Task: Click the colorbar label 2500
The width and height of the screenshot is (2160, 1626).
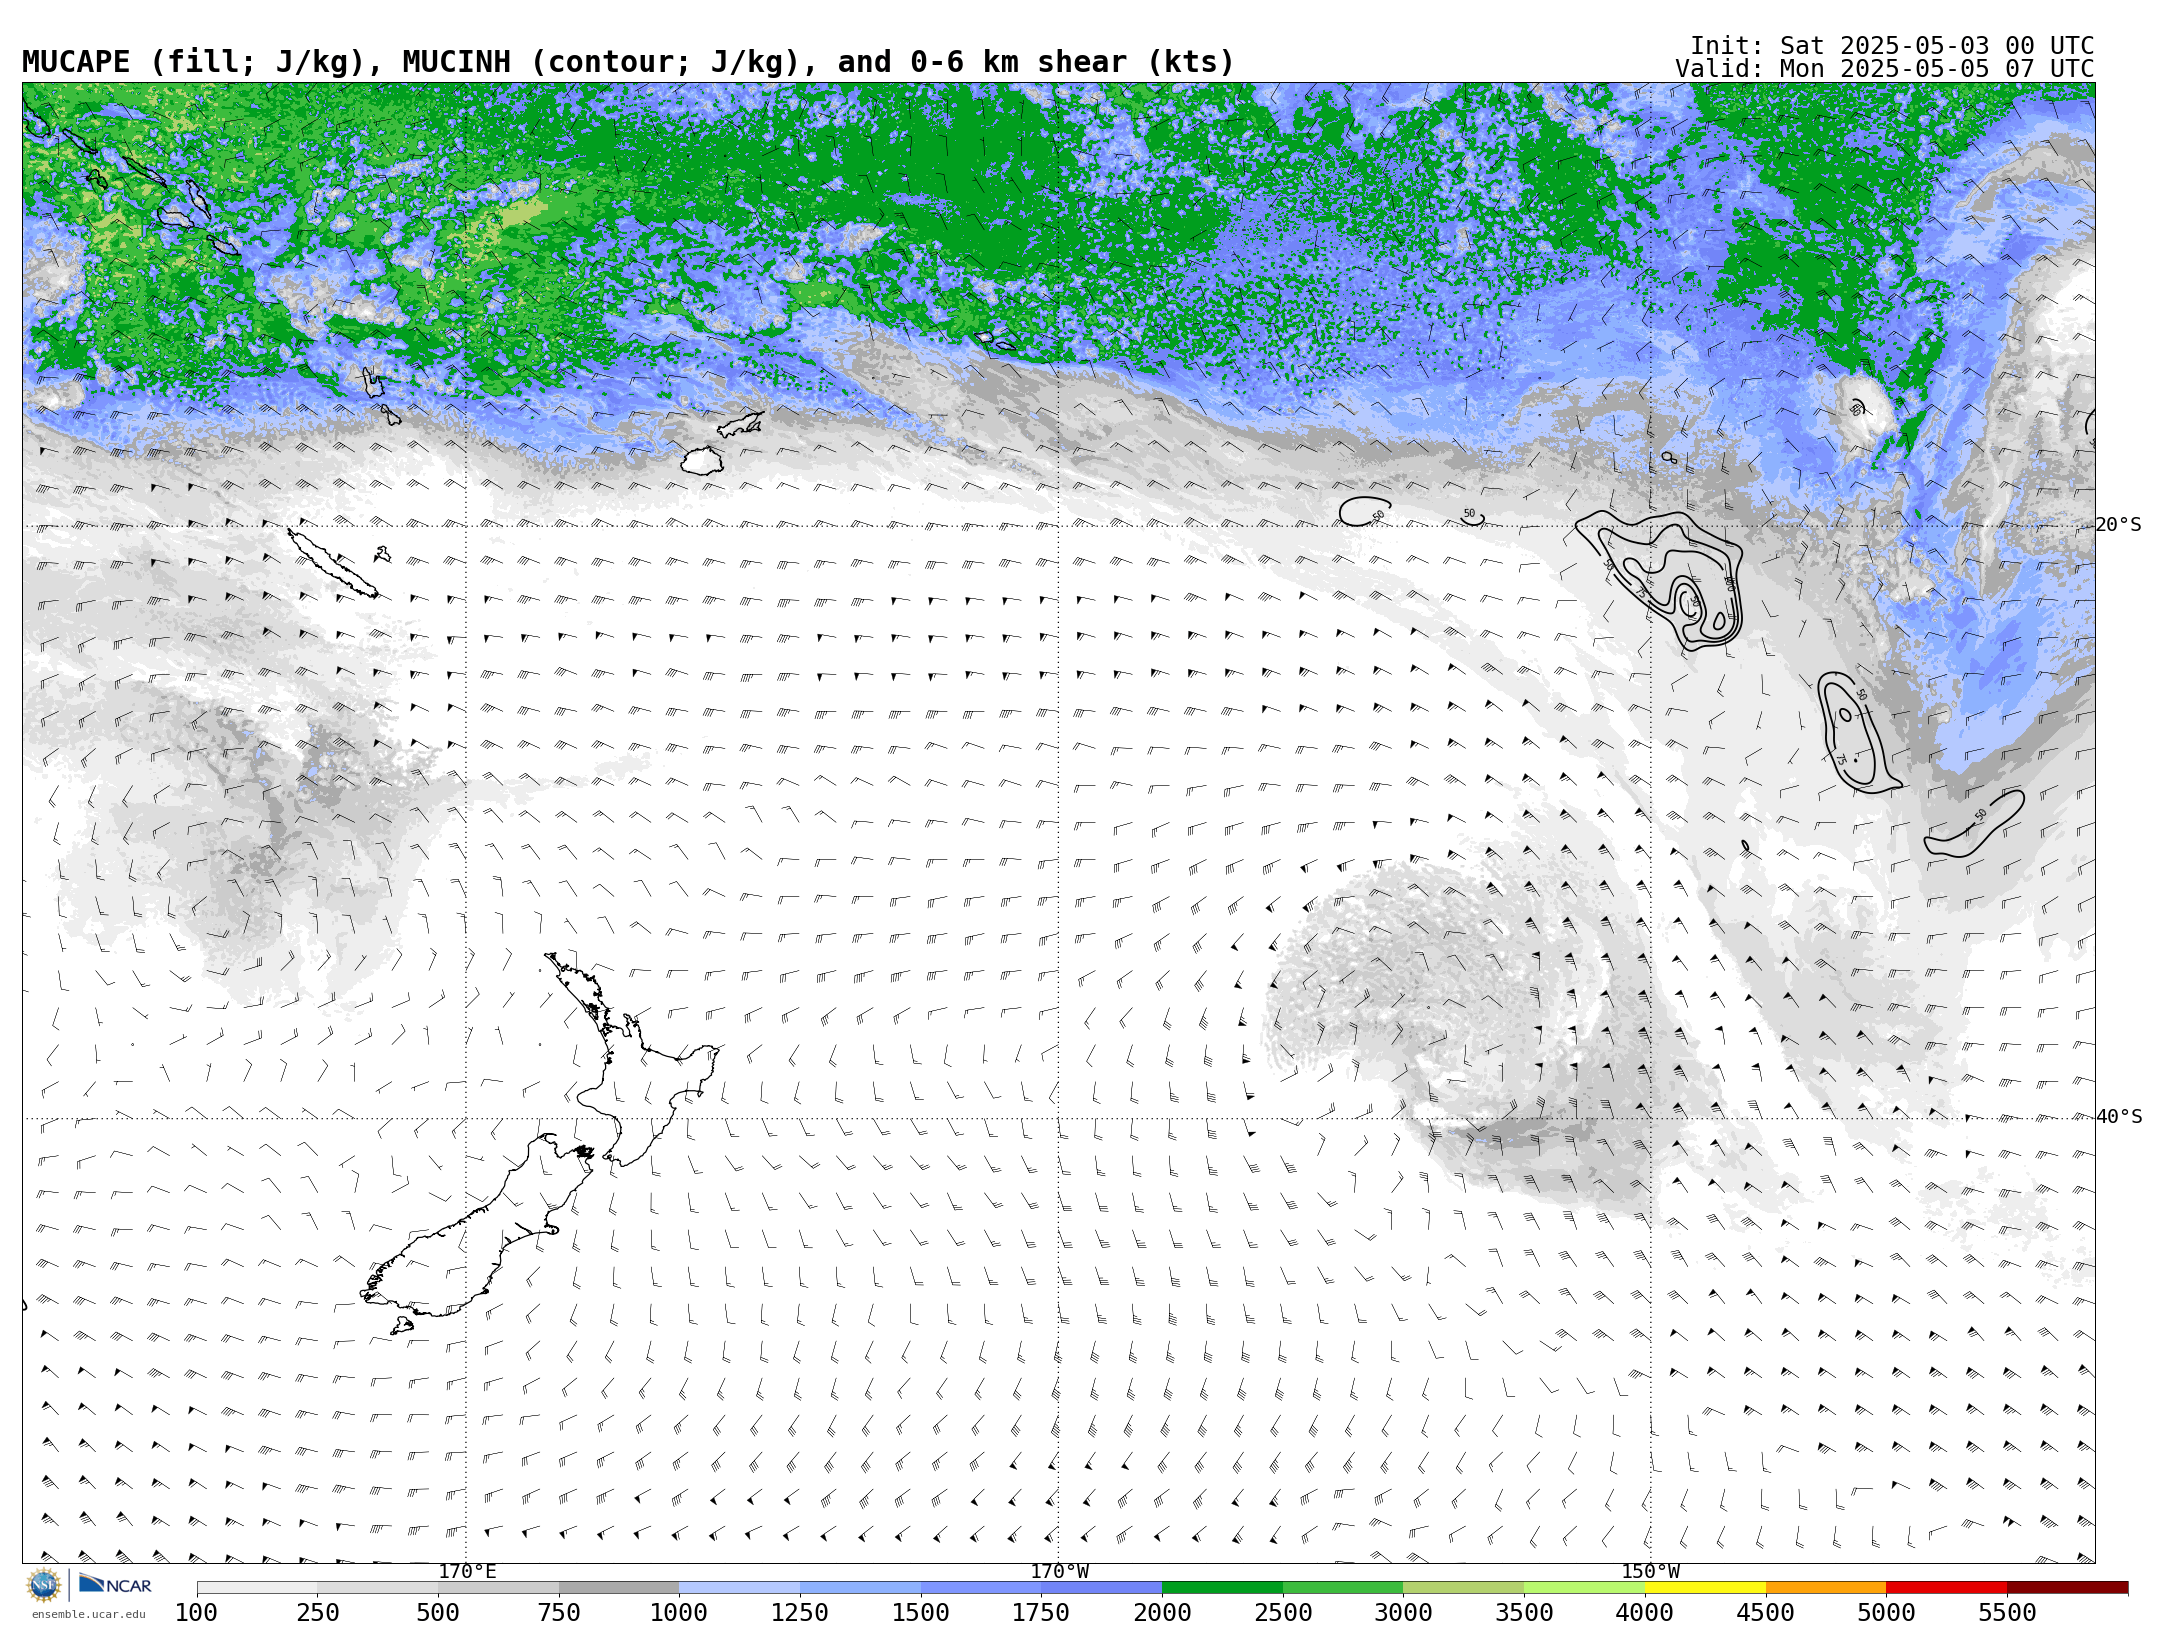Action: (1283, 1612)
